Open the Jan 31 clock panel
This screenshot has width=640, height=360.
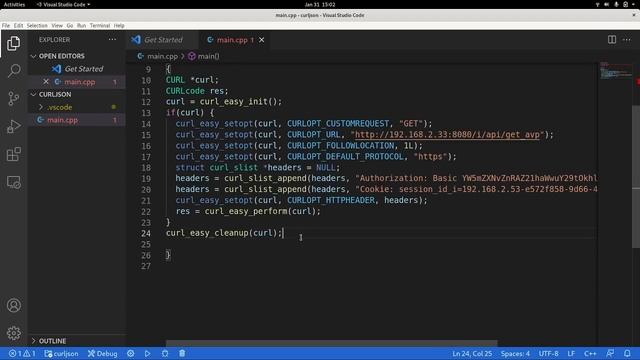coord(320,4)
